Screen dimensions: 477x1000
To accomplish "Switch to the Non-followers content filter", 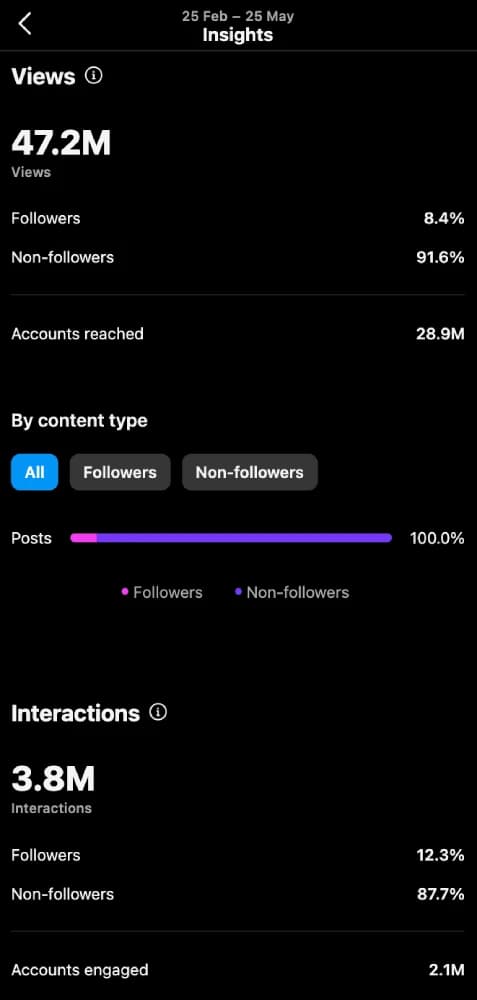I will 249,472.
